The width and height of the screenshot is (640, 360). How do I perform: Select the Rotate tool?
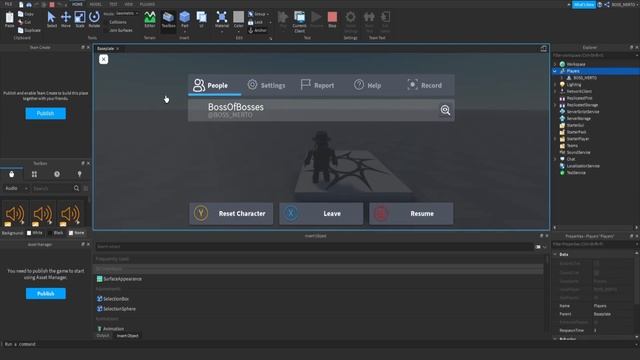click(94, 19)
